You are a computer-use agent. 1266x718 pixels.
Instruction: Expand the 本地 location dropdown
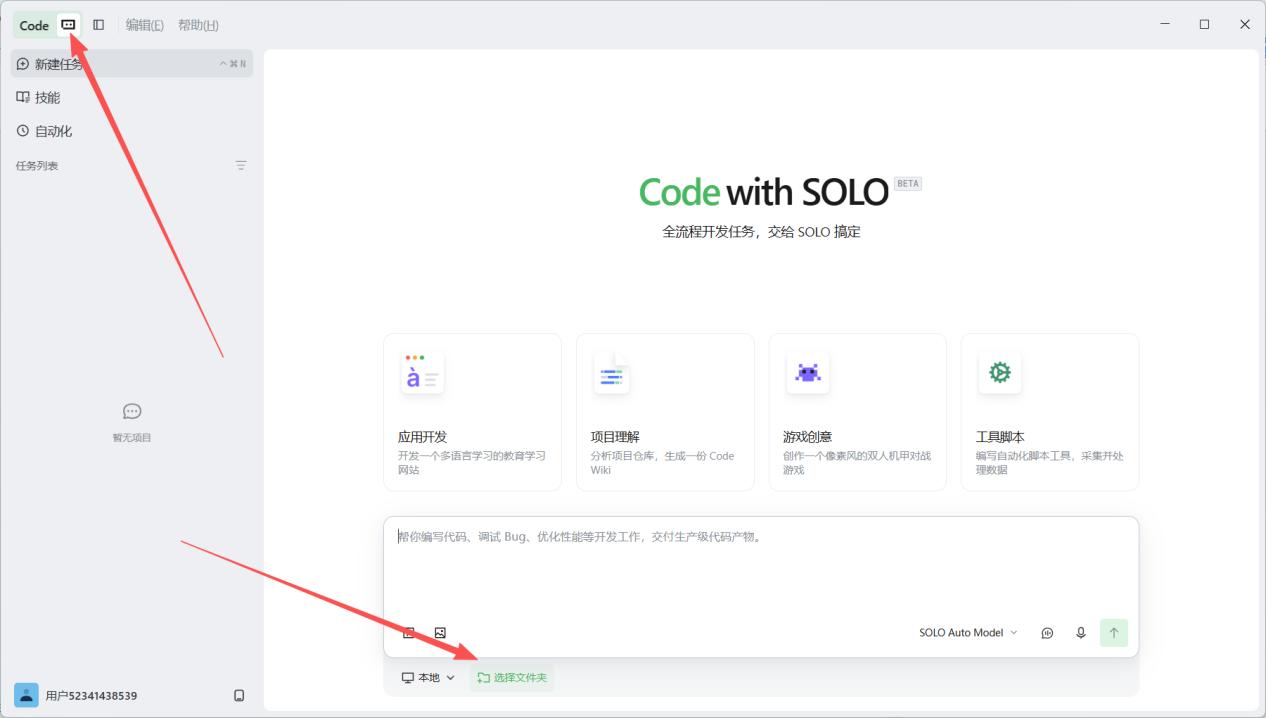[428, 678]
